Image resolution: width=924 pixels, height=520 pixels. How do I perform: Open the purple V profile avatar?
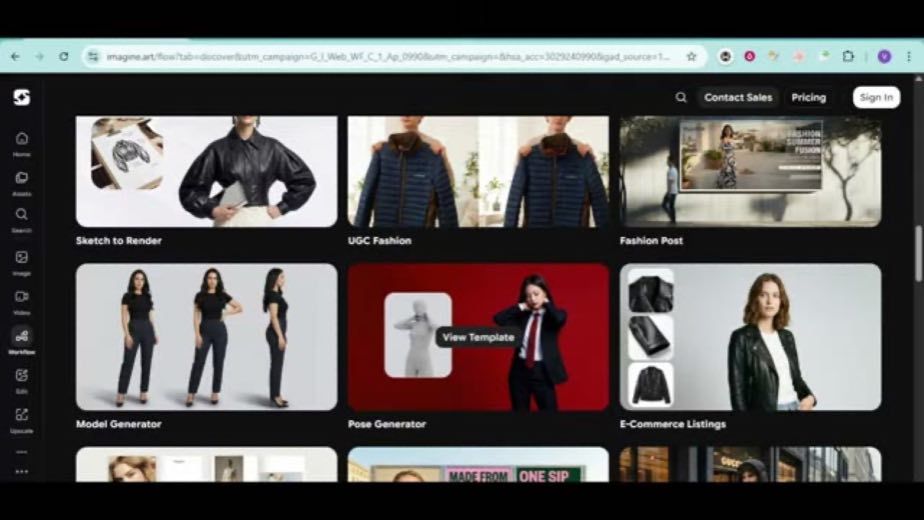tap(884, 57)
